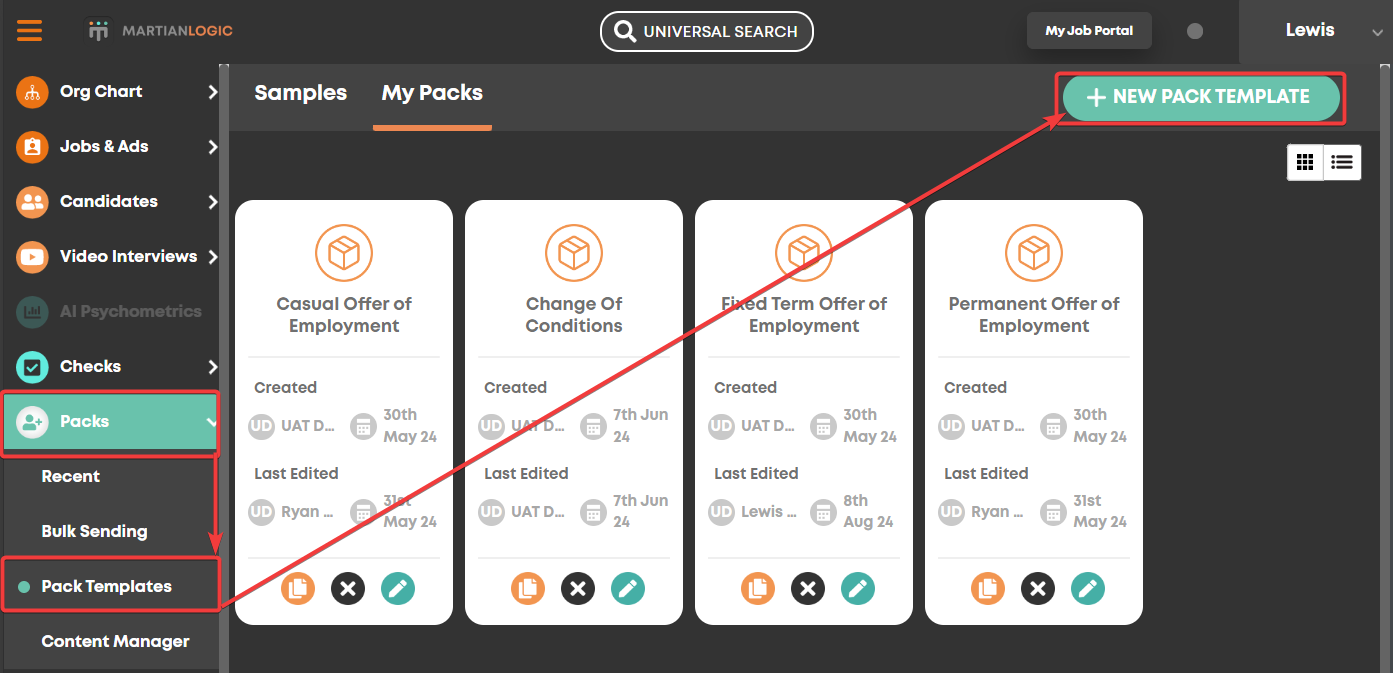Viewport: 1393px width, 673px height.
Task: Click the Org Chart sidebar icon
Action: 32,92
